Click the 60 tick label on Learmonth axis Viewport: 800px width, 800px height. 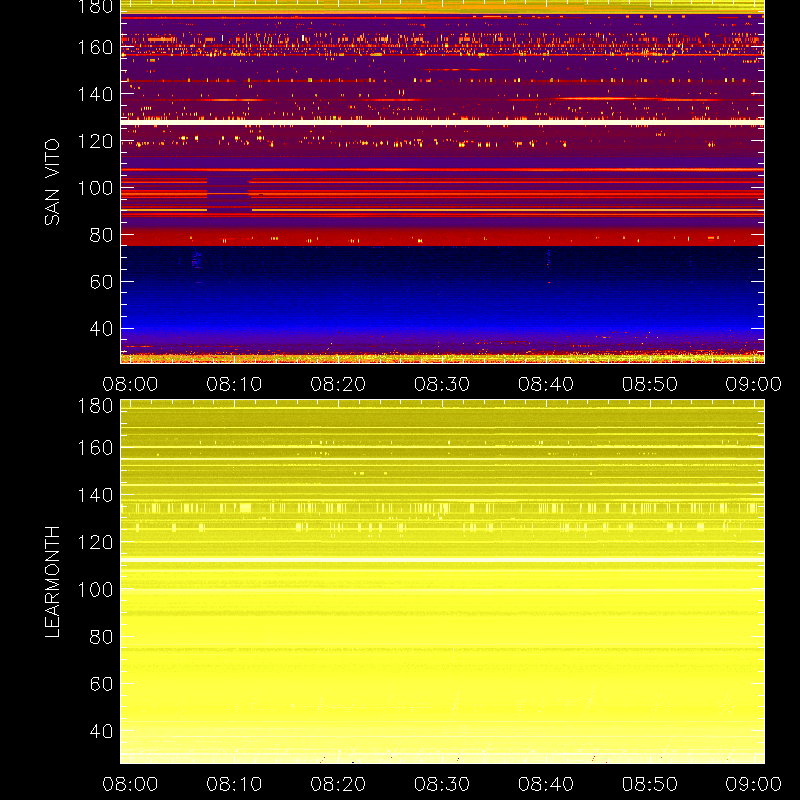(101, 684)
